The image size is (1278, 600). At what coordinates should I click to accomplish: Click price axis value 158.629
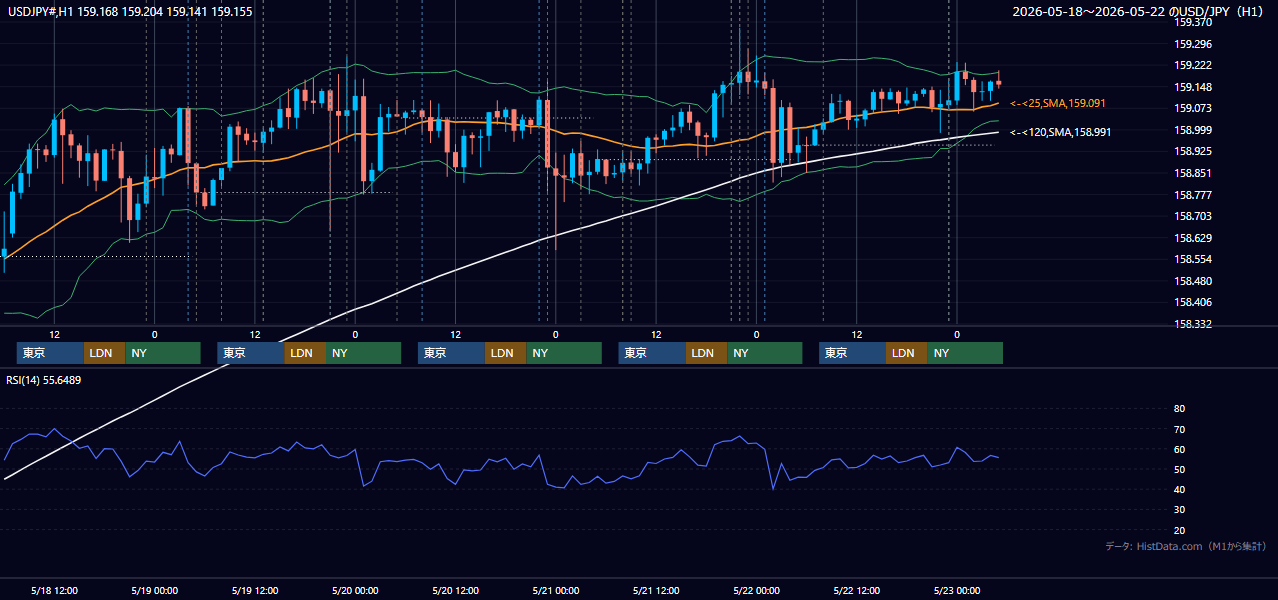[x=1193, y=238]
